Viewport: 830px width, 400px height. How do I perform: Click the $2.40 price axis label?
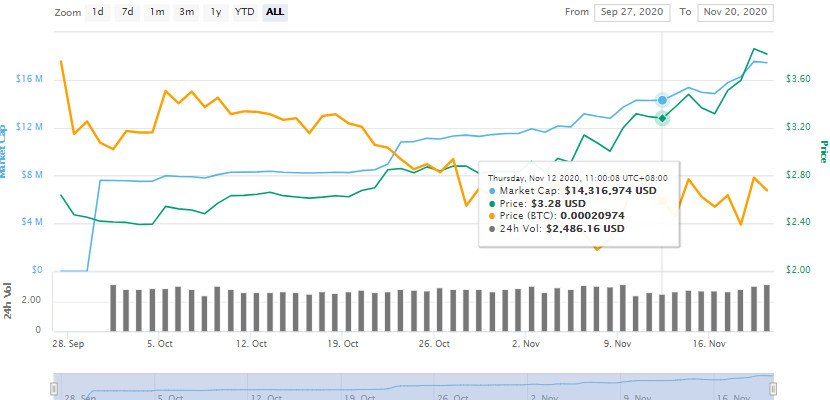click(798, 222)
